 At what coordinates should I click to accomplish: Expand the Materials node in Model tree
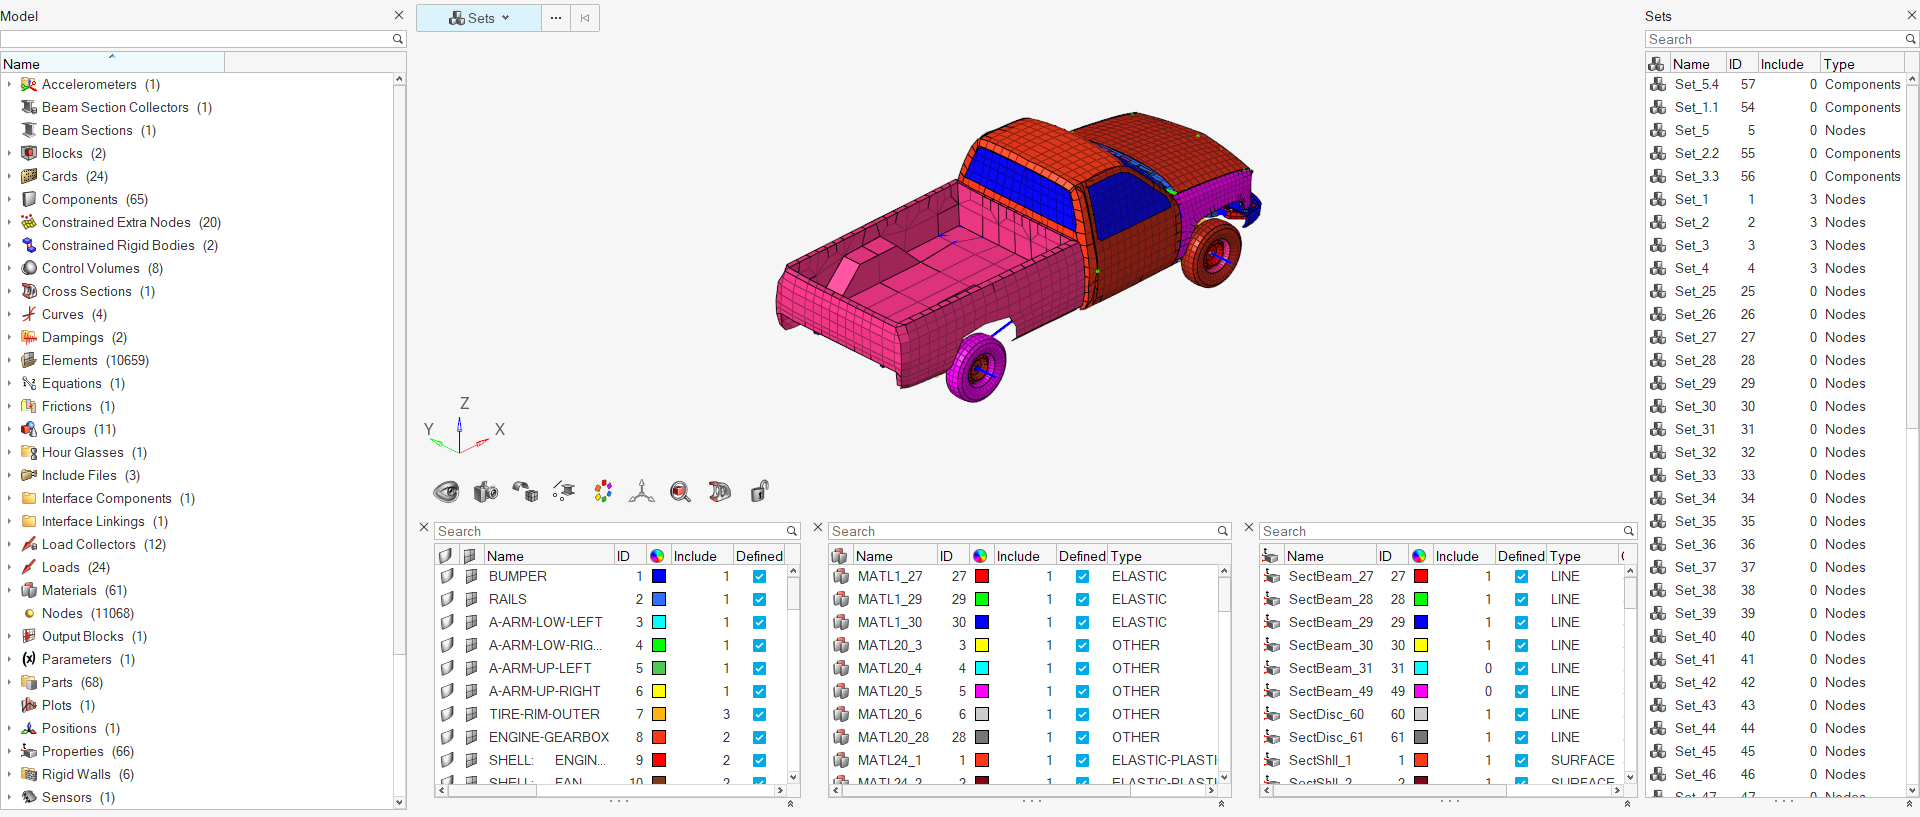9,591
